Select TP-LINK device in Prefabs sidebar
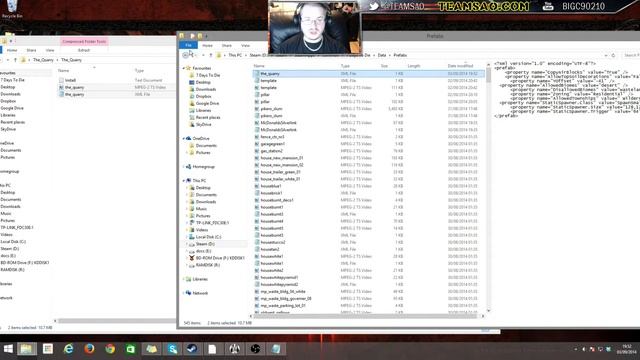Viewport: 640px width, 360px height. point(212,223)
